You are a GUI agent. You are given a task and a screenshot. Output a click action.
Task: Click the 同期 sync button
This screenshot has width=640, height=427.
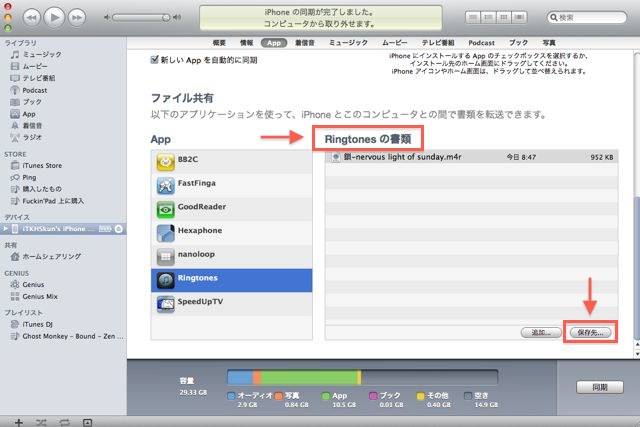click(x=600, y=387)
